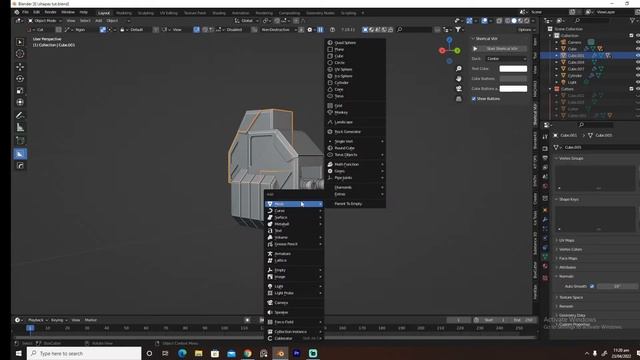Viewport: 640px width, 360px height.
Task: Click the Windows taskbar search box
Action: (x=84, y=353)
